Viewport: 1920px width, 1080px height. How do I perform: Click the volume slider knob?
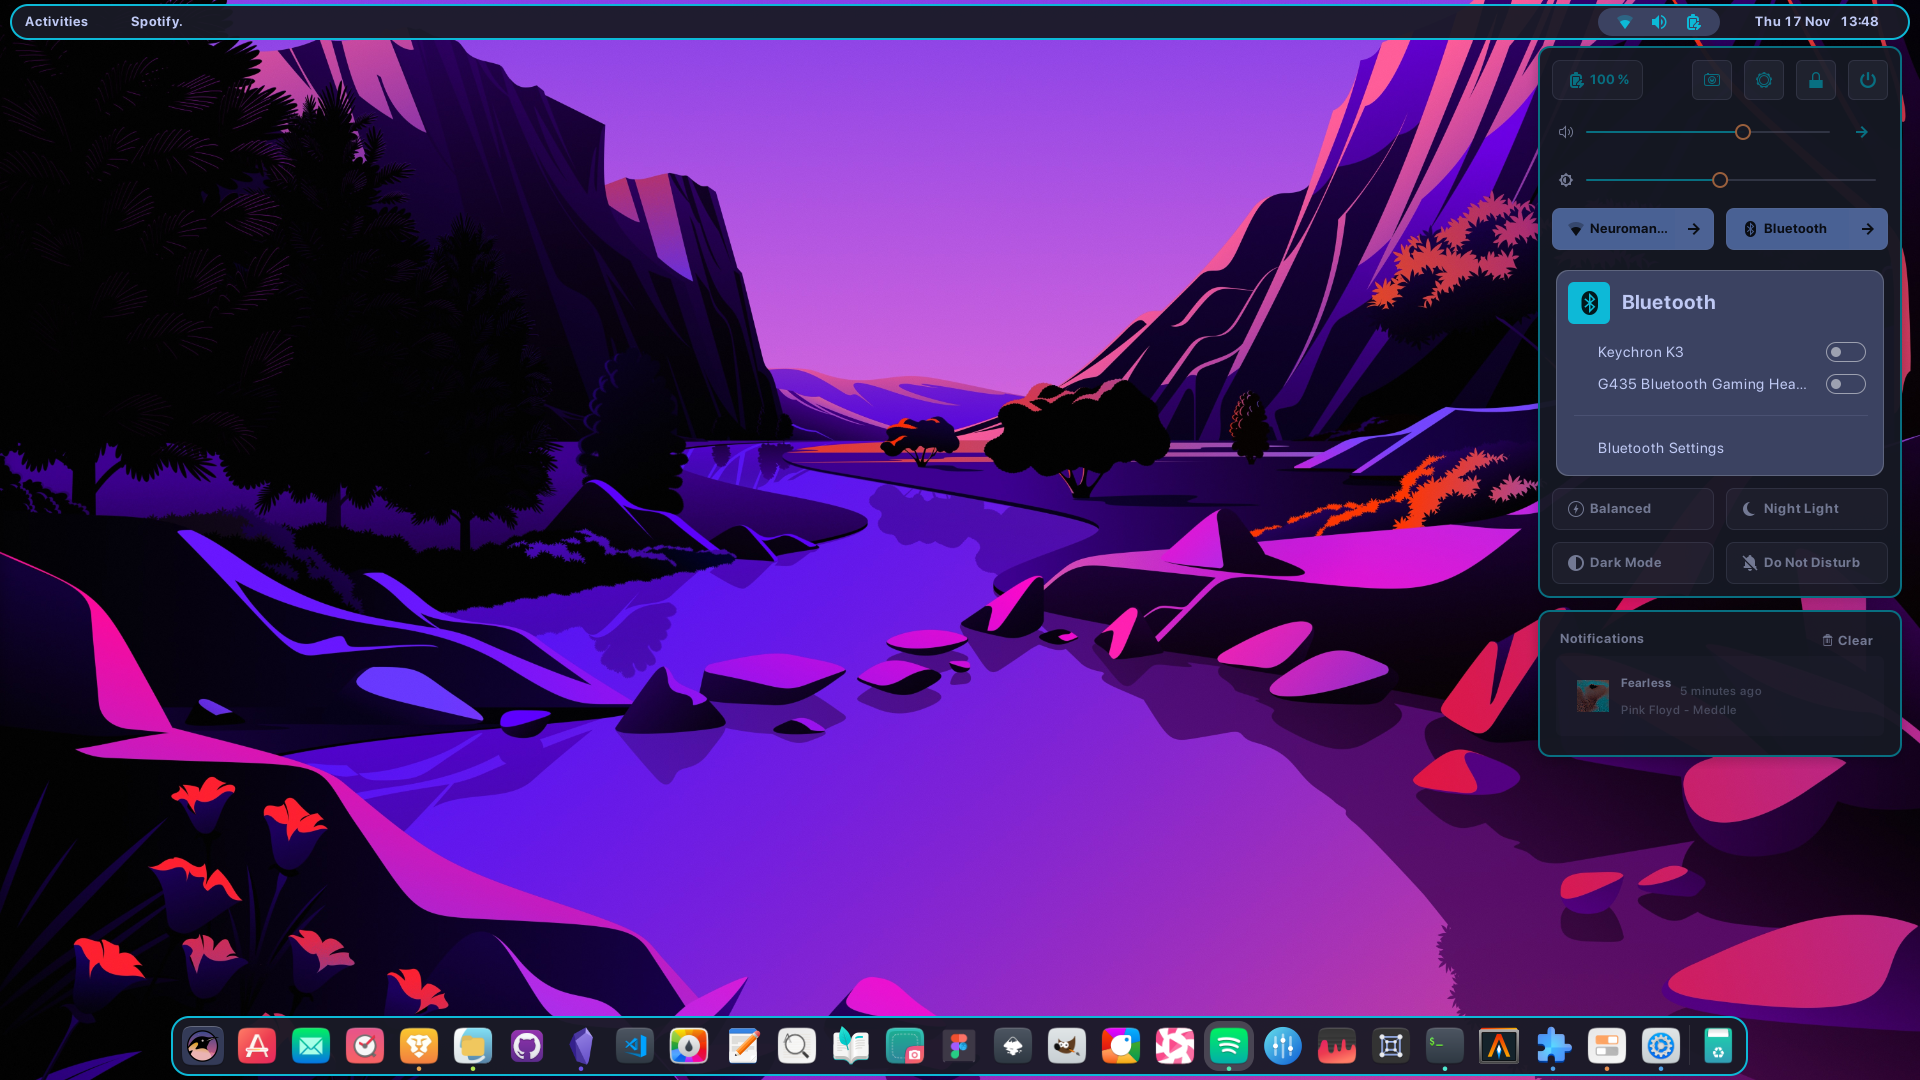pos(1743,132)
